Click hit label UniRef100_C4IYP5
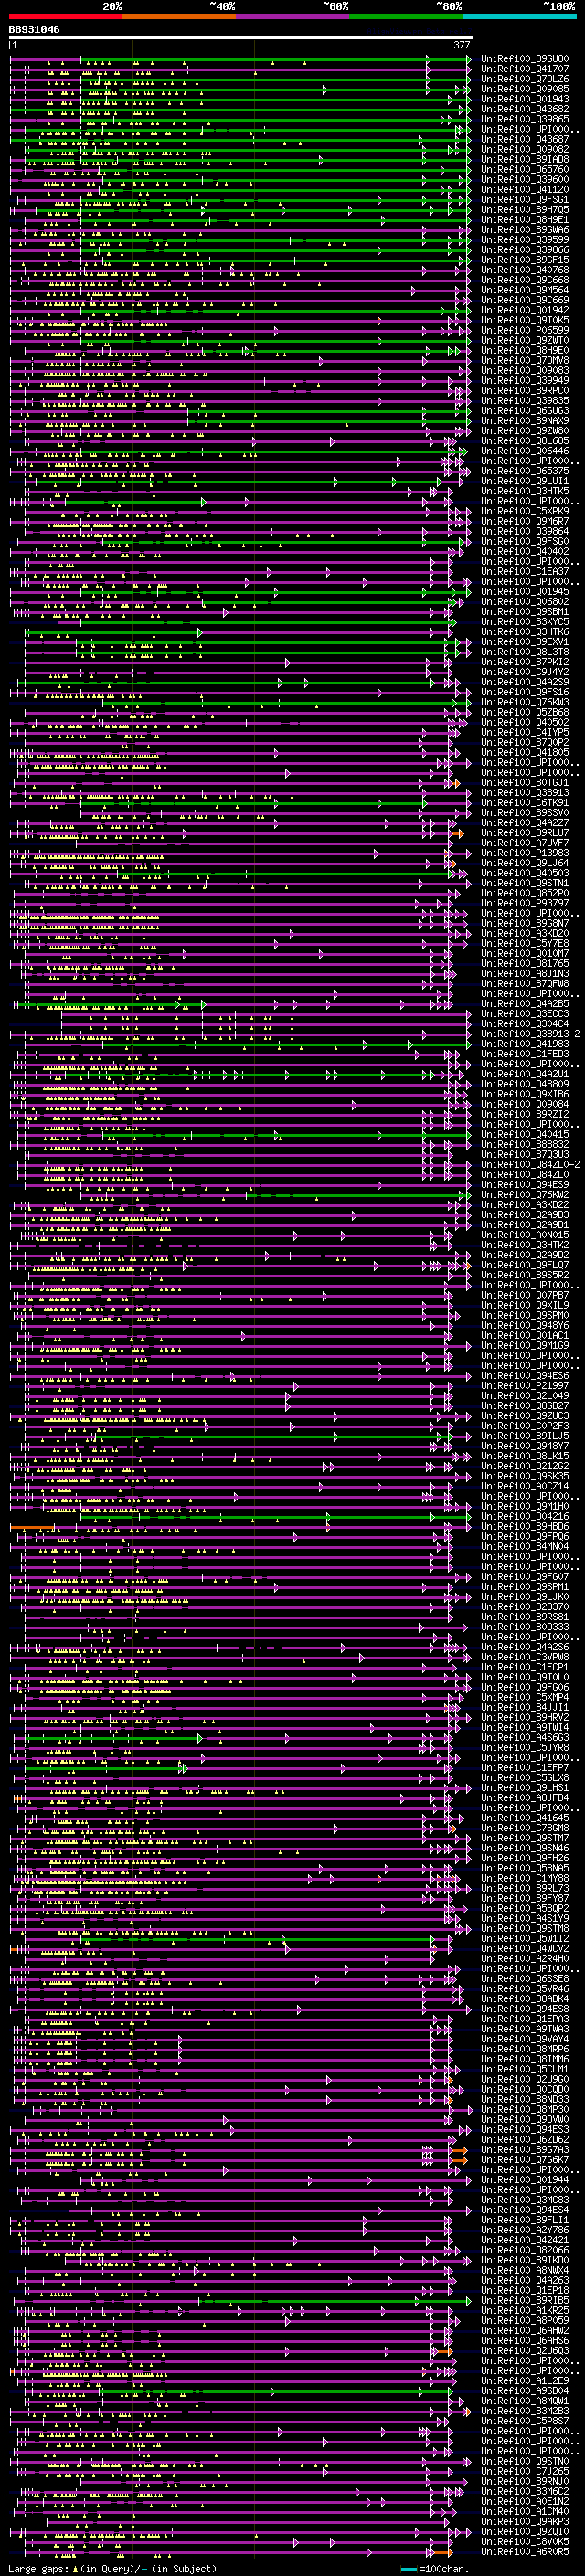Image resolution: width=585 pixels, height=2576 pixels. (x=525, y=733)
